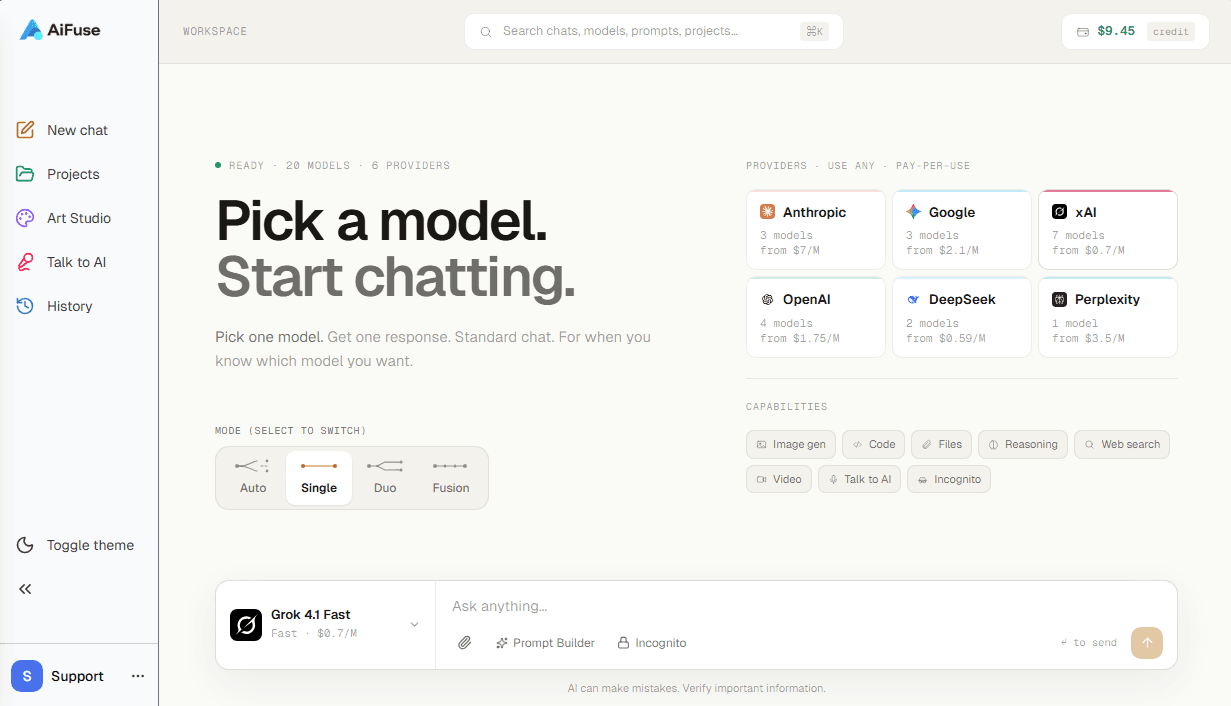Toggle the Web search capability chip
The height and width of the screenshot is (706, 1231).
click(x=1122, y=444)
